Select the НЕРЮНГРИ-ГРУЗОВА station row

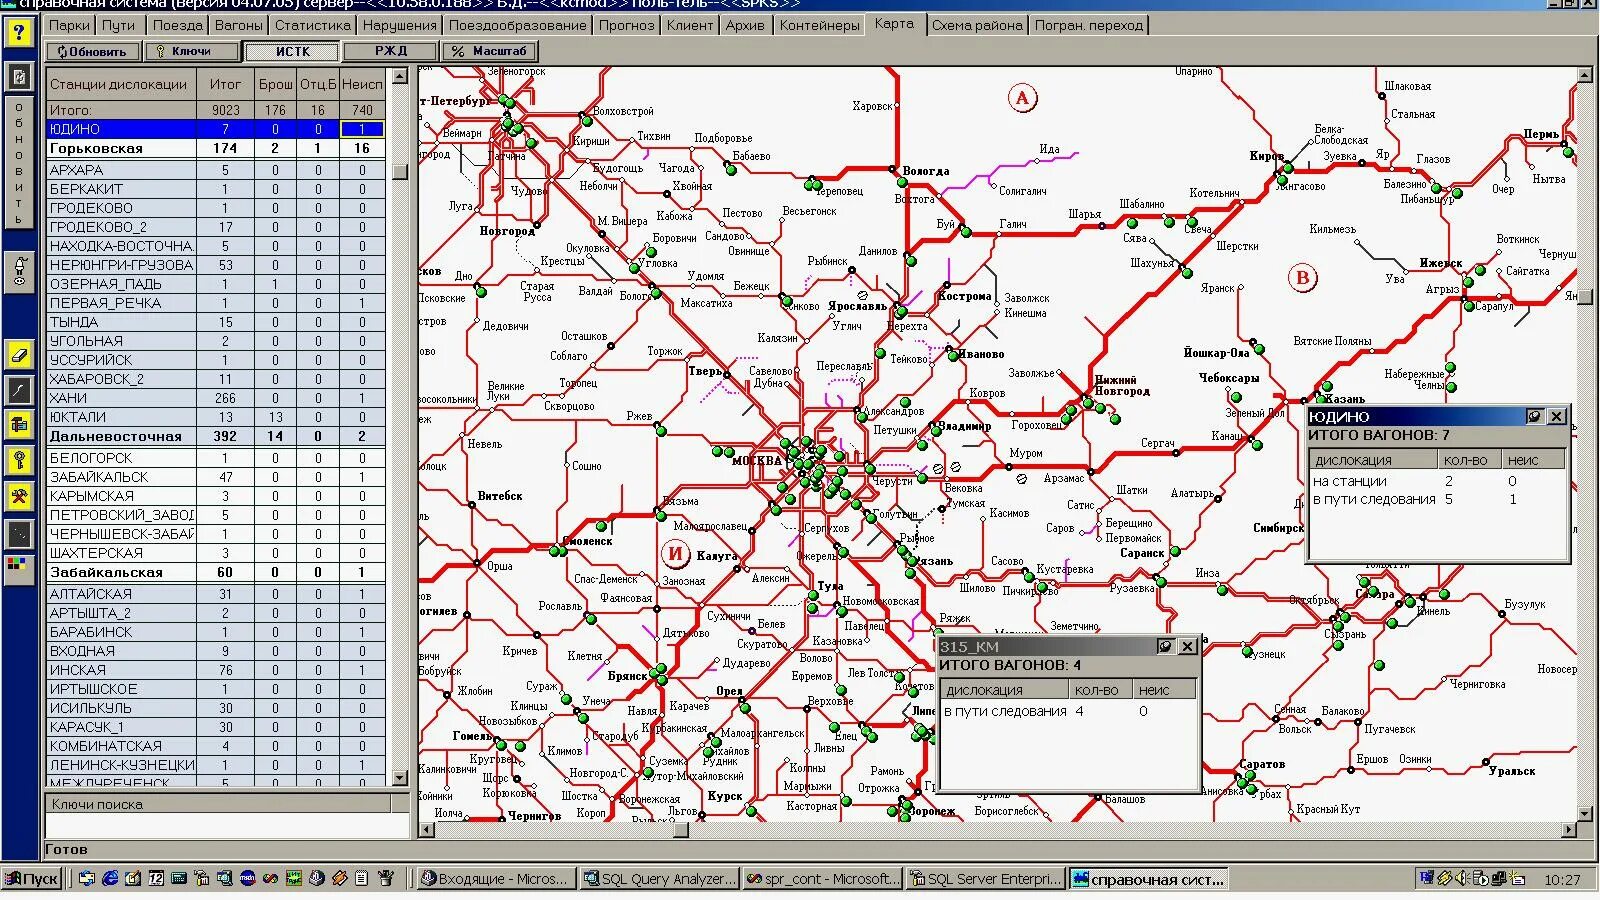tap(215, 265)
